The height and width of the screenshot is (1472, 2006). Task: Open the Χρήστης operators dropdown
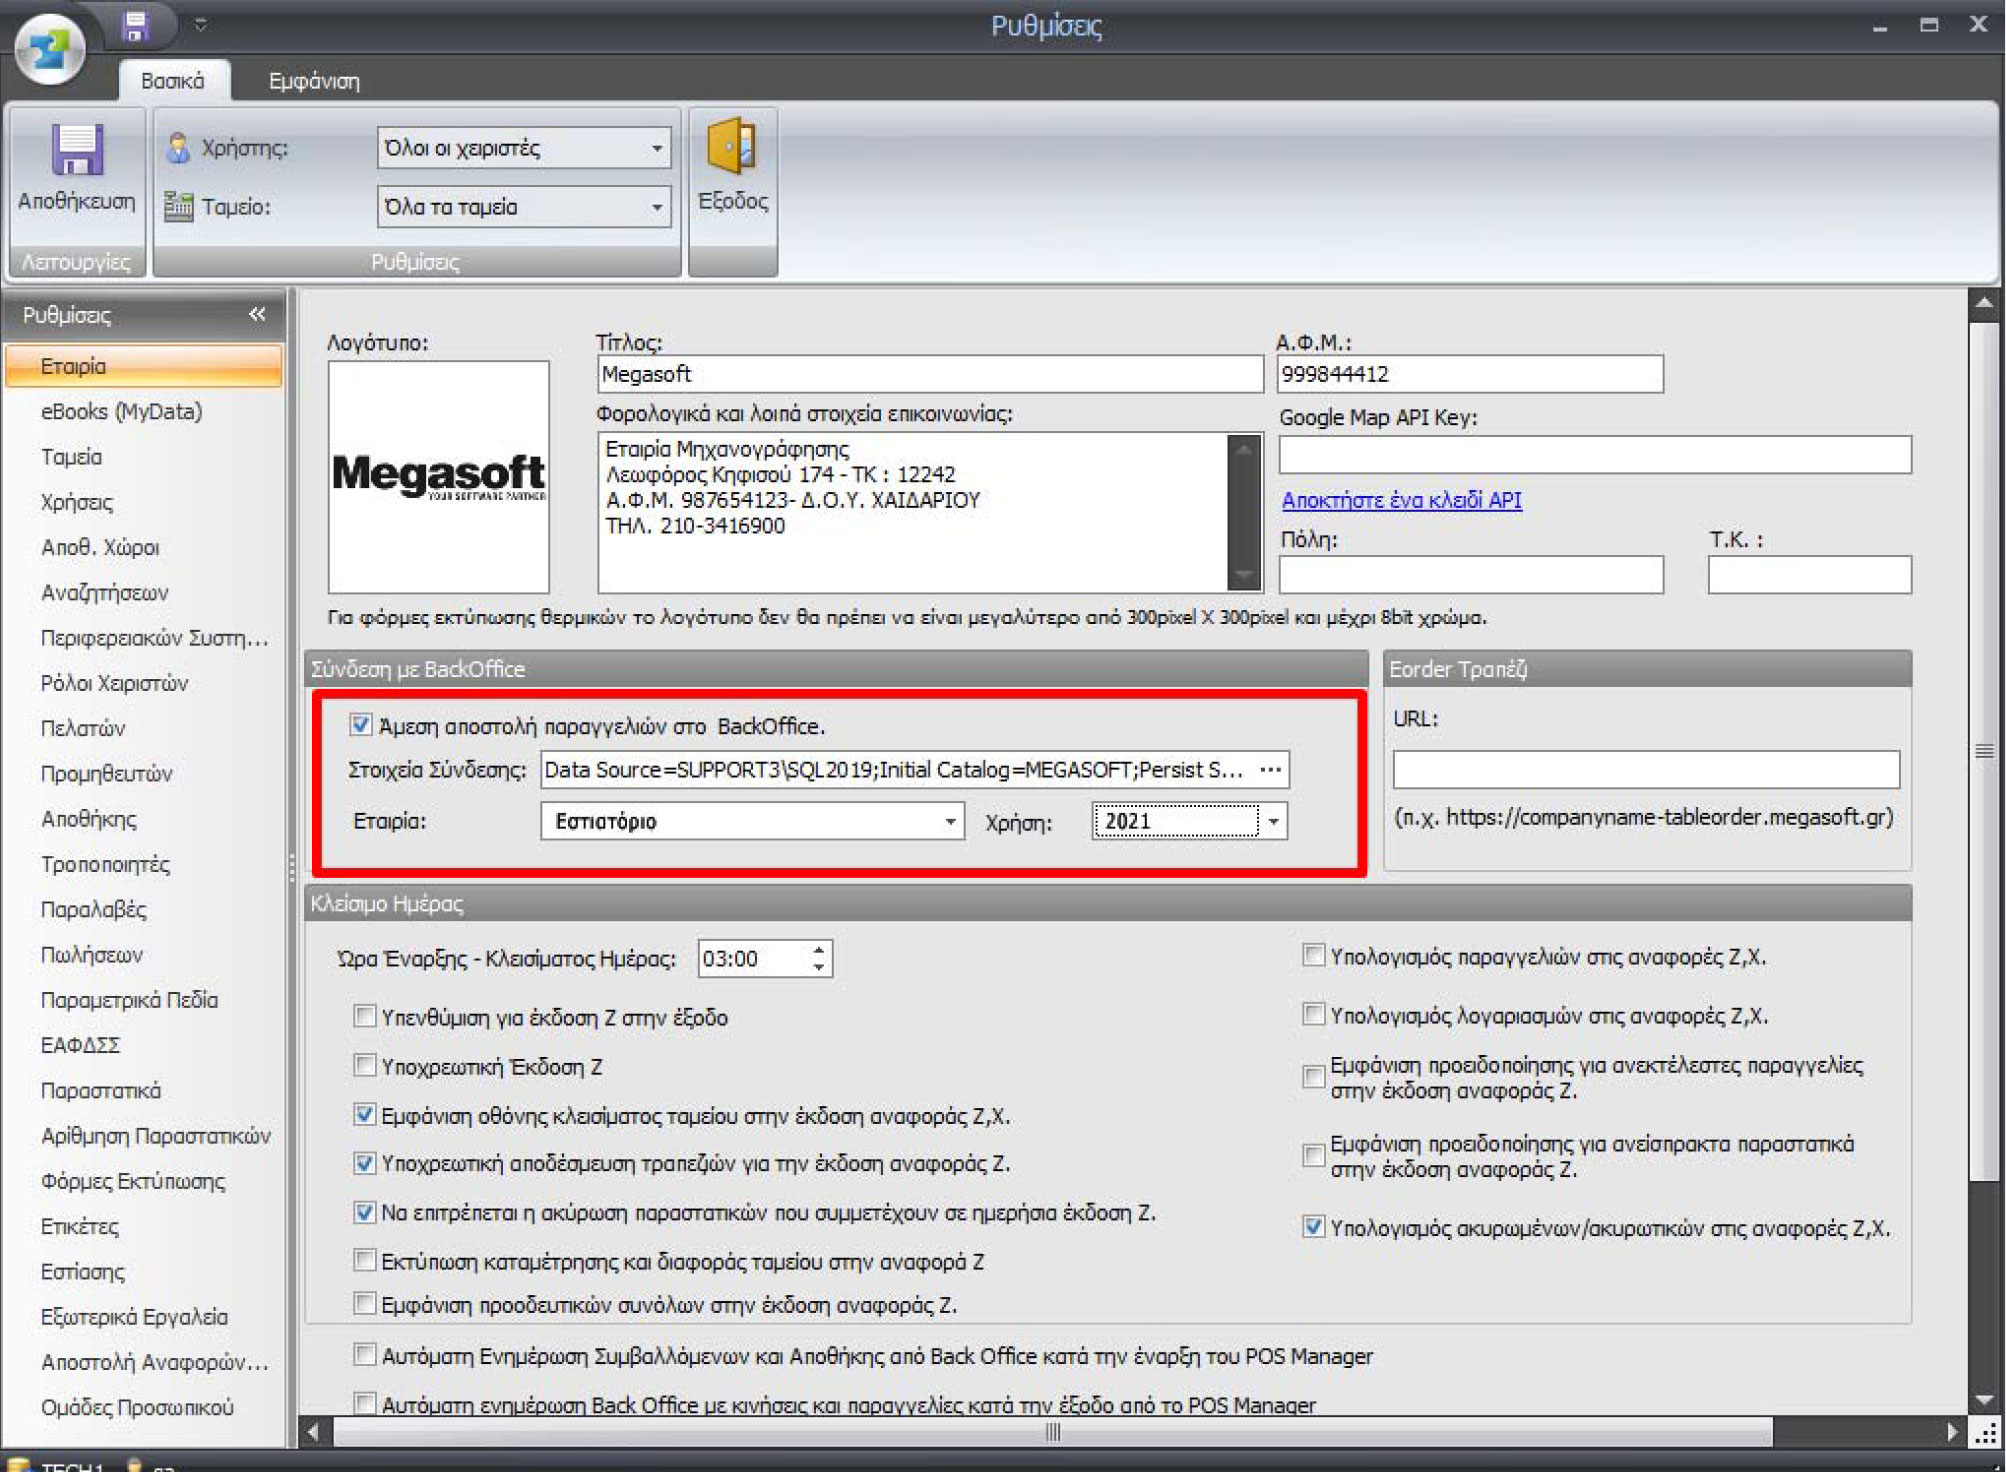(656, 148)
